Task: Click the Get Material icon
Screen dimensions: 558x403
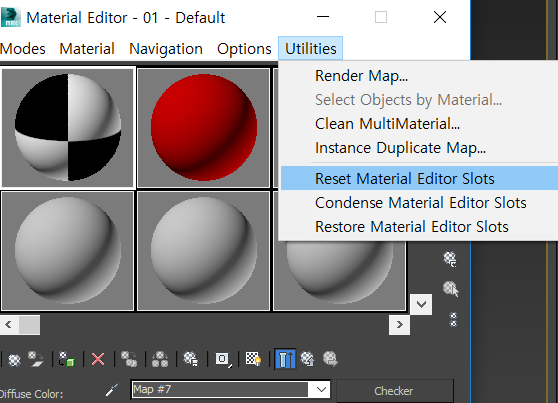Action: (14, 360)
